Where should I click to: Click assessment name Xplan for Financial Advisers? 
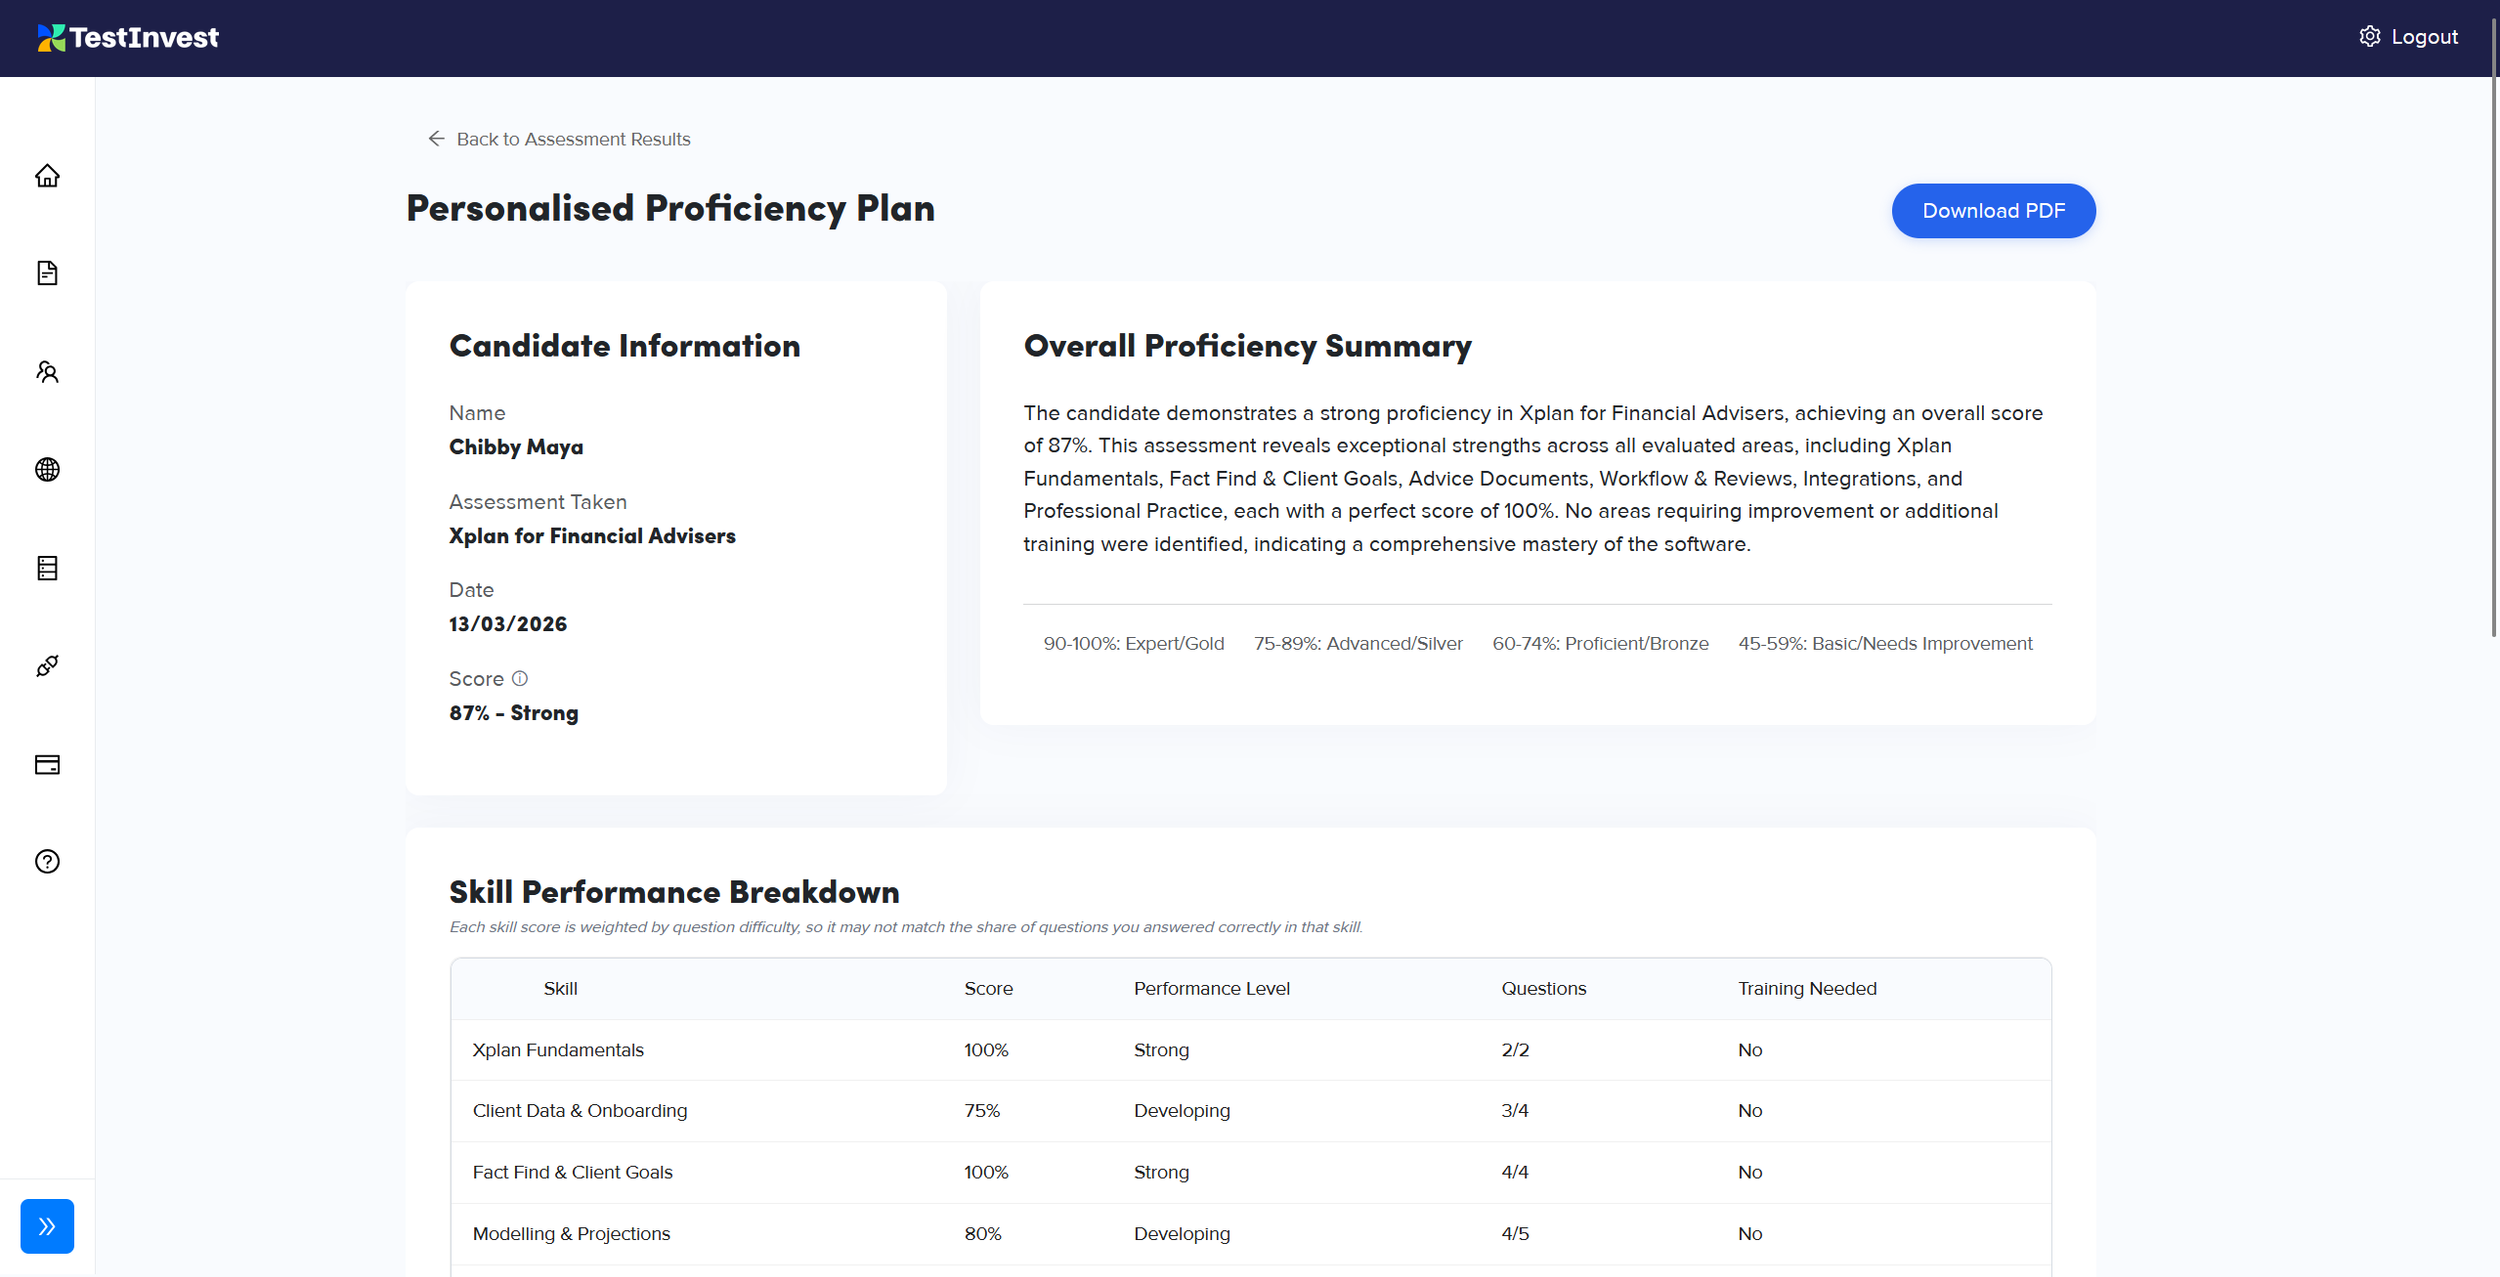[592, 536]
